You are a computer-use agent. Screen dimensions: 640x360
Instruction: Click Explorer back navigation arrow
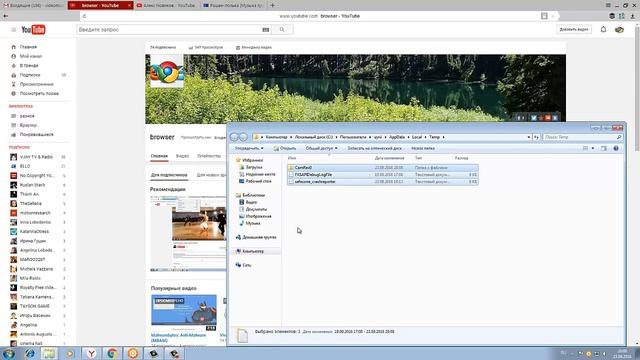coord(234,137)
